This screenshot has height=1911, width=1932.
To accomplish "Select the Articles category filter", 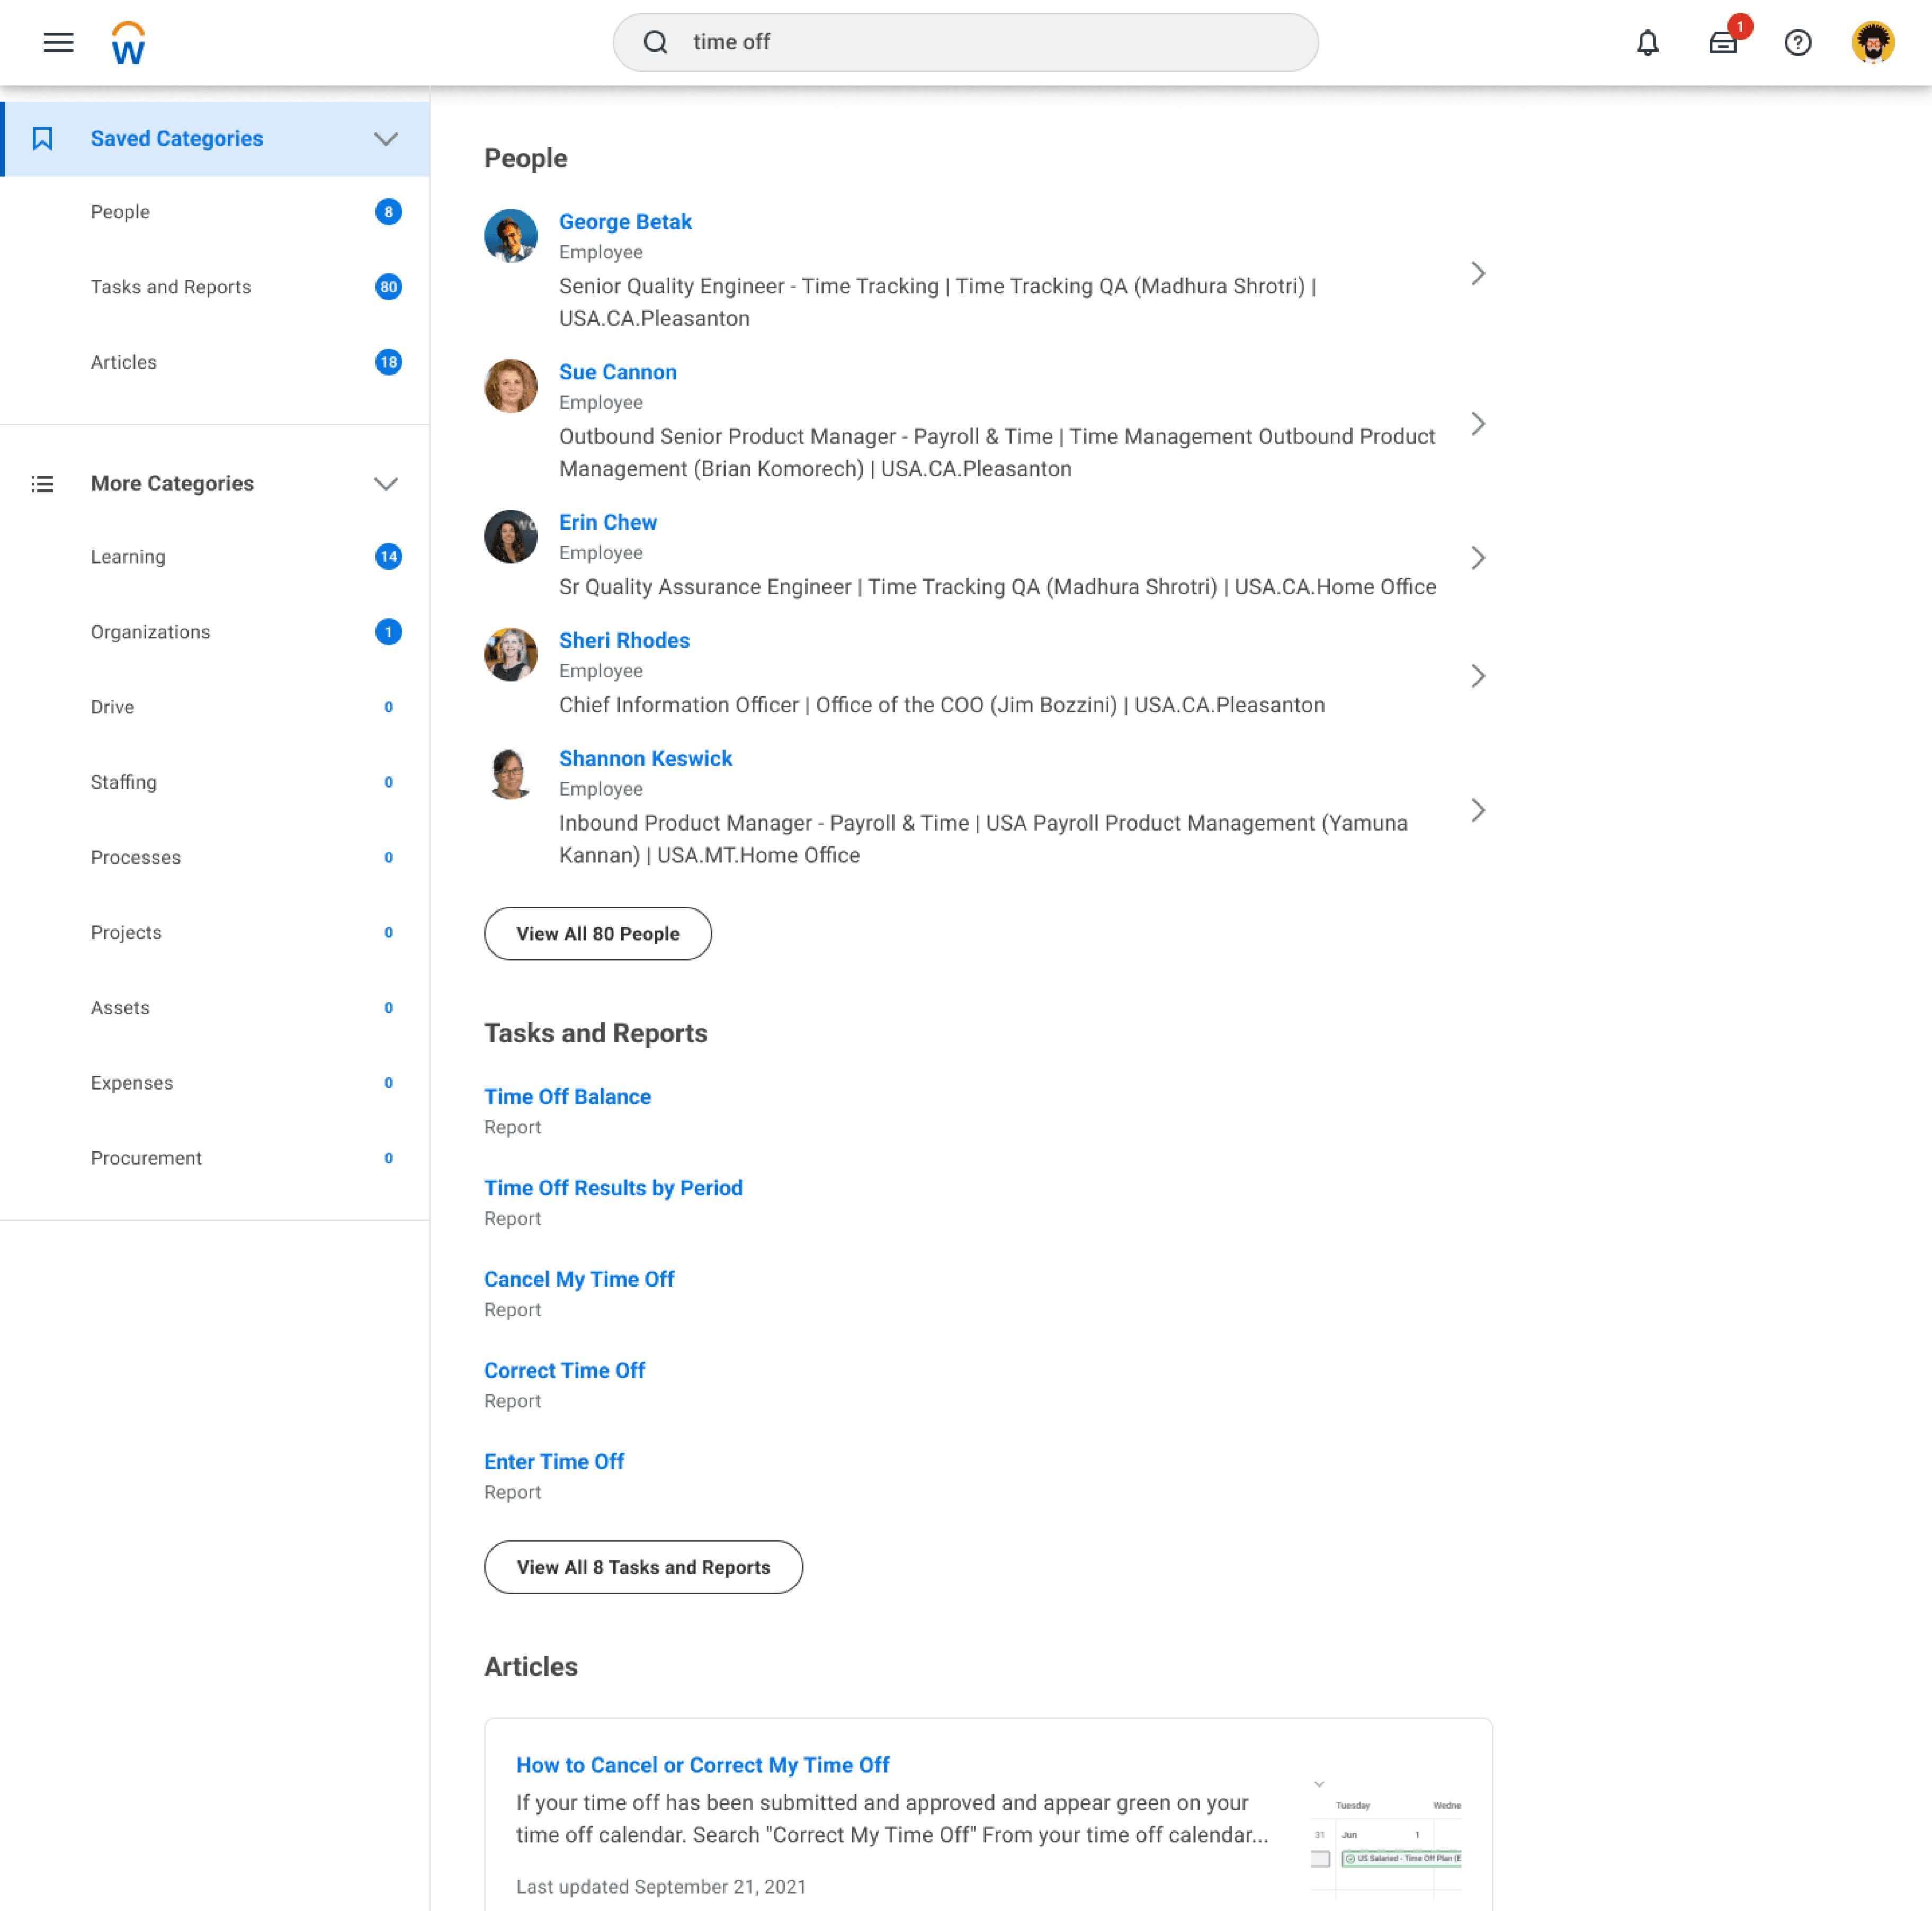I will click(x=124, y=362).
